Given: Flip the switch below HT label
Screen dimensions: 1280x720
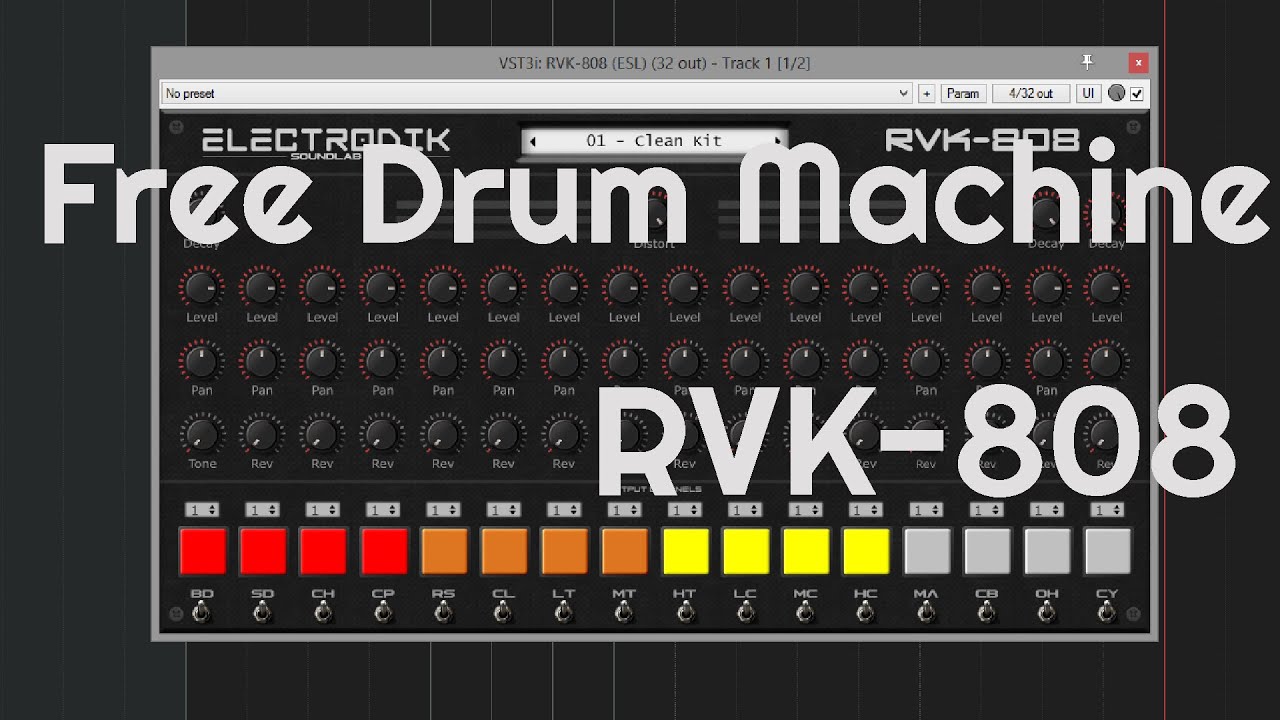Looking at the screenshot, I should click(685, 612).
